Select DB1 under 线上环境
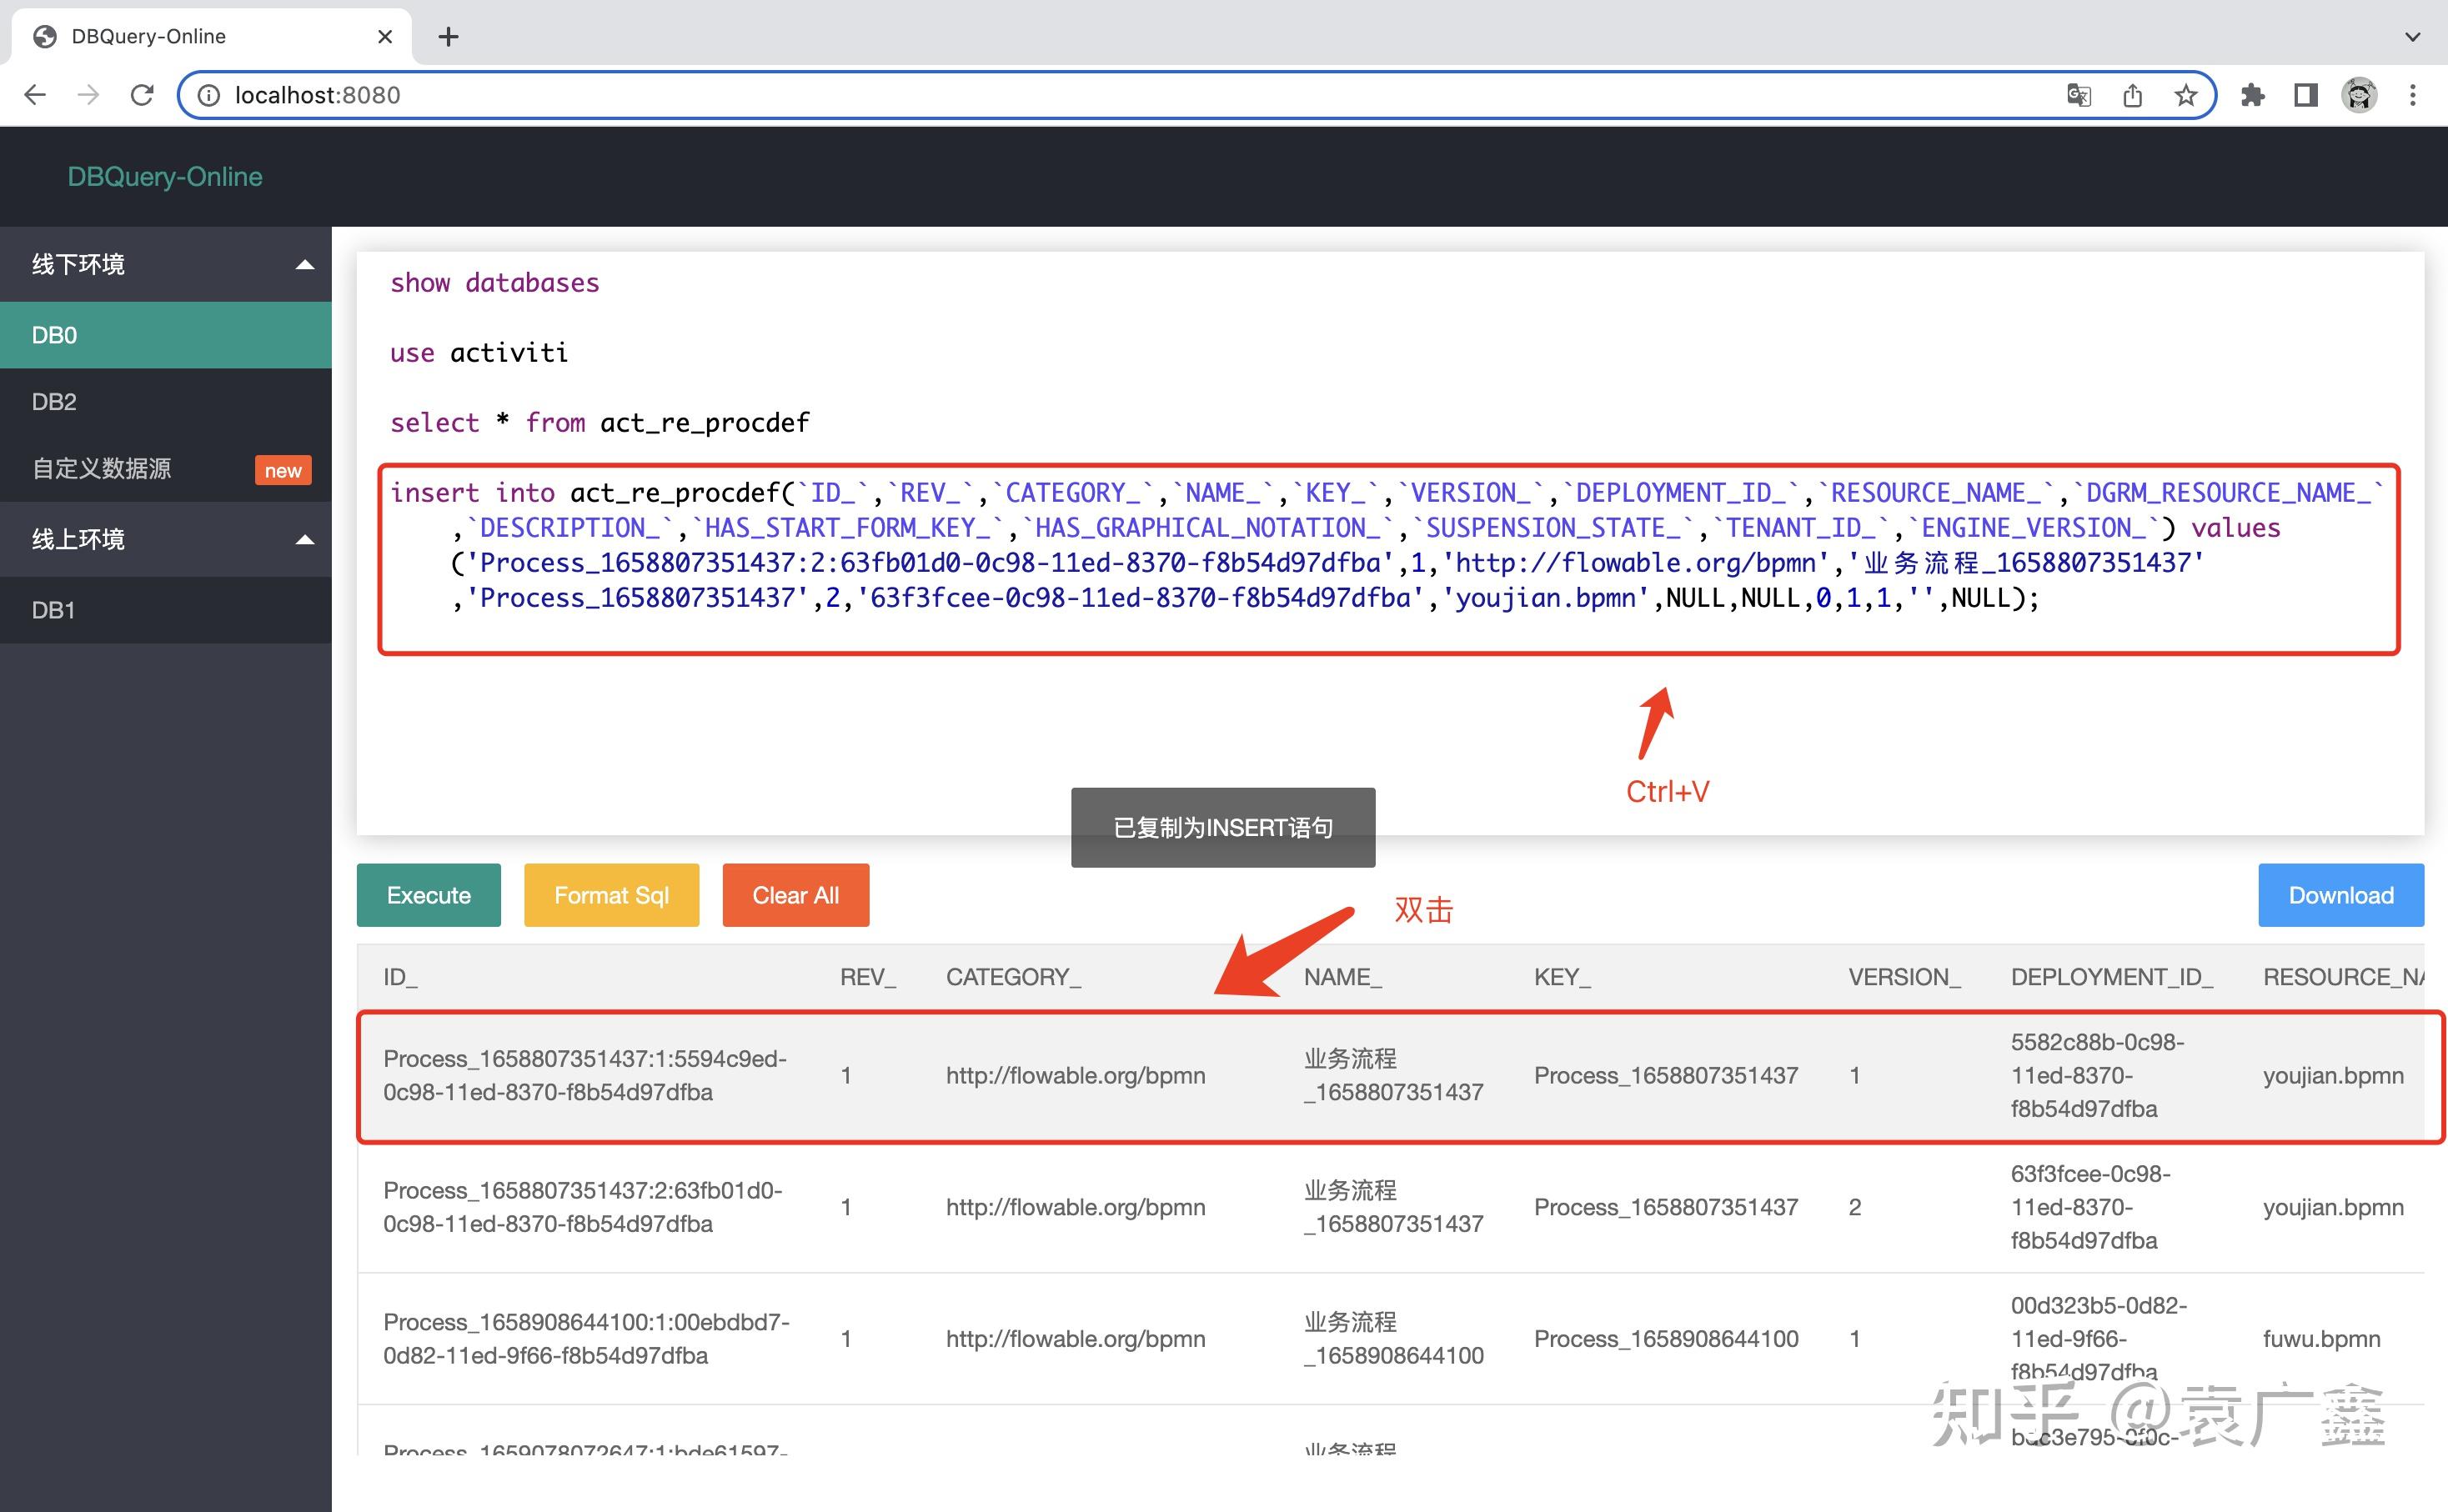 54,610
